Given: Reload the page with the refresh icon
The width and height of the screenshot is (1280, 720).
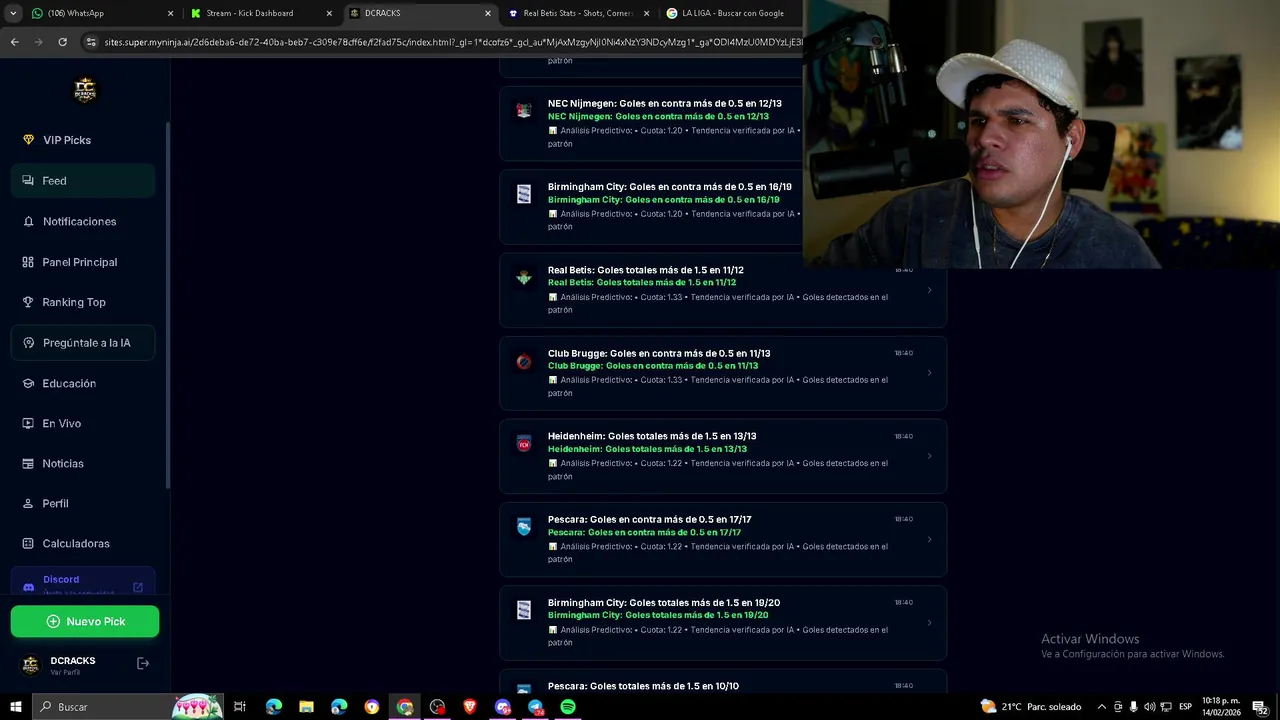Looking at the screenshot, I should click(62, 42).
